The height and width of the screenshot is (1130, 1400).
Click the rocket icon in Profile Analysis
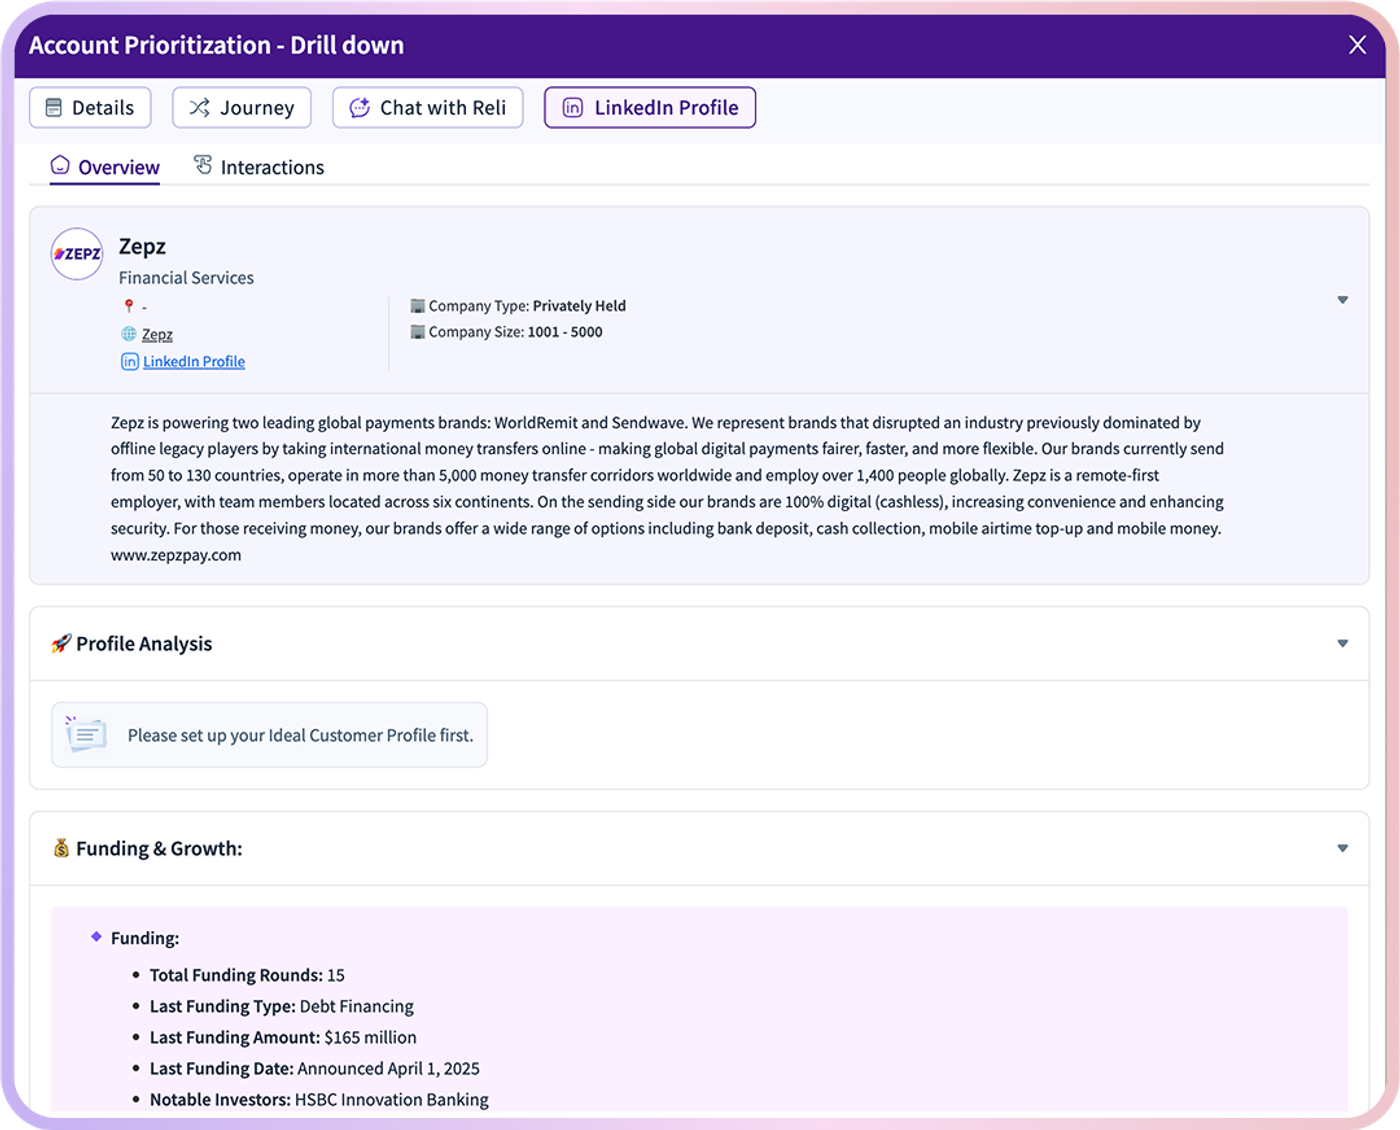pyautogui.click(x=61, y=644)
